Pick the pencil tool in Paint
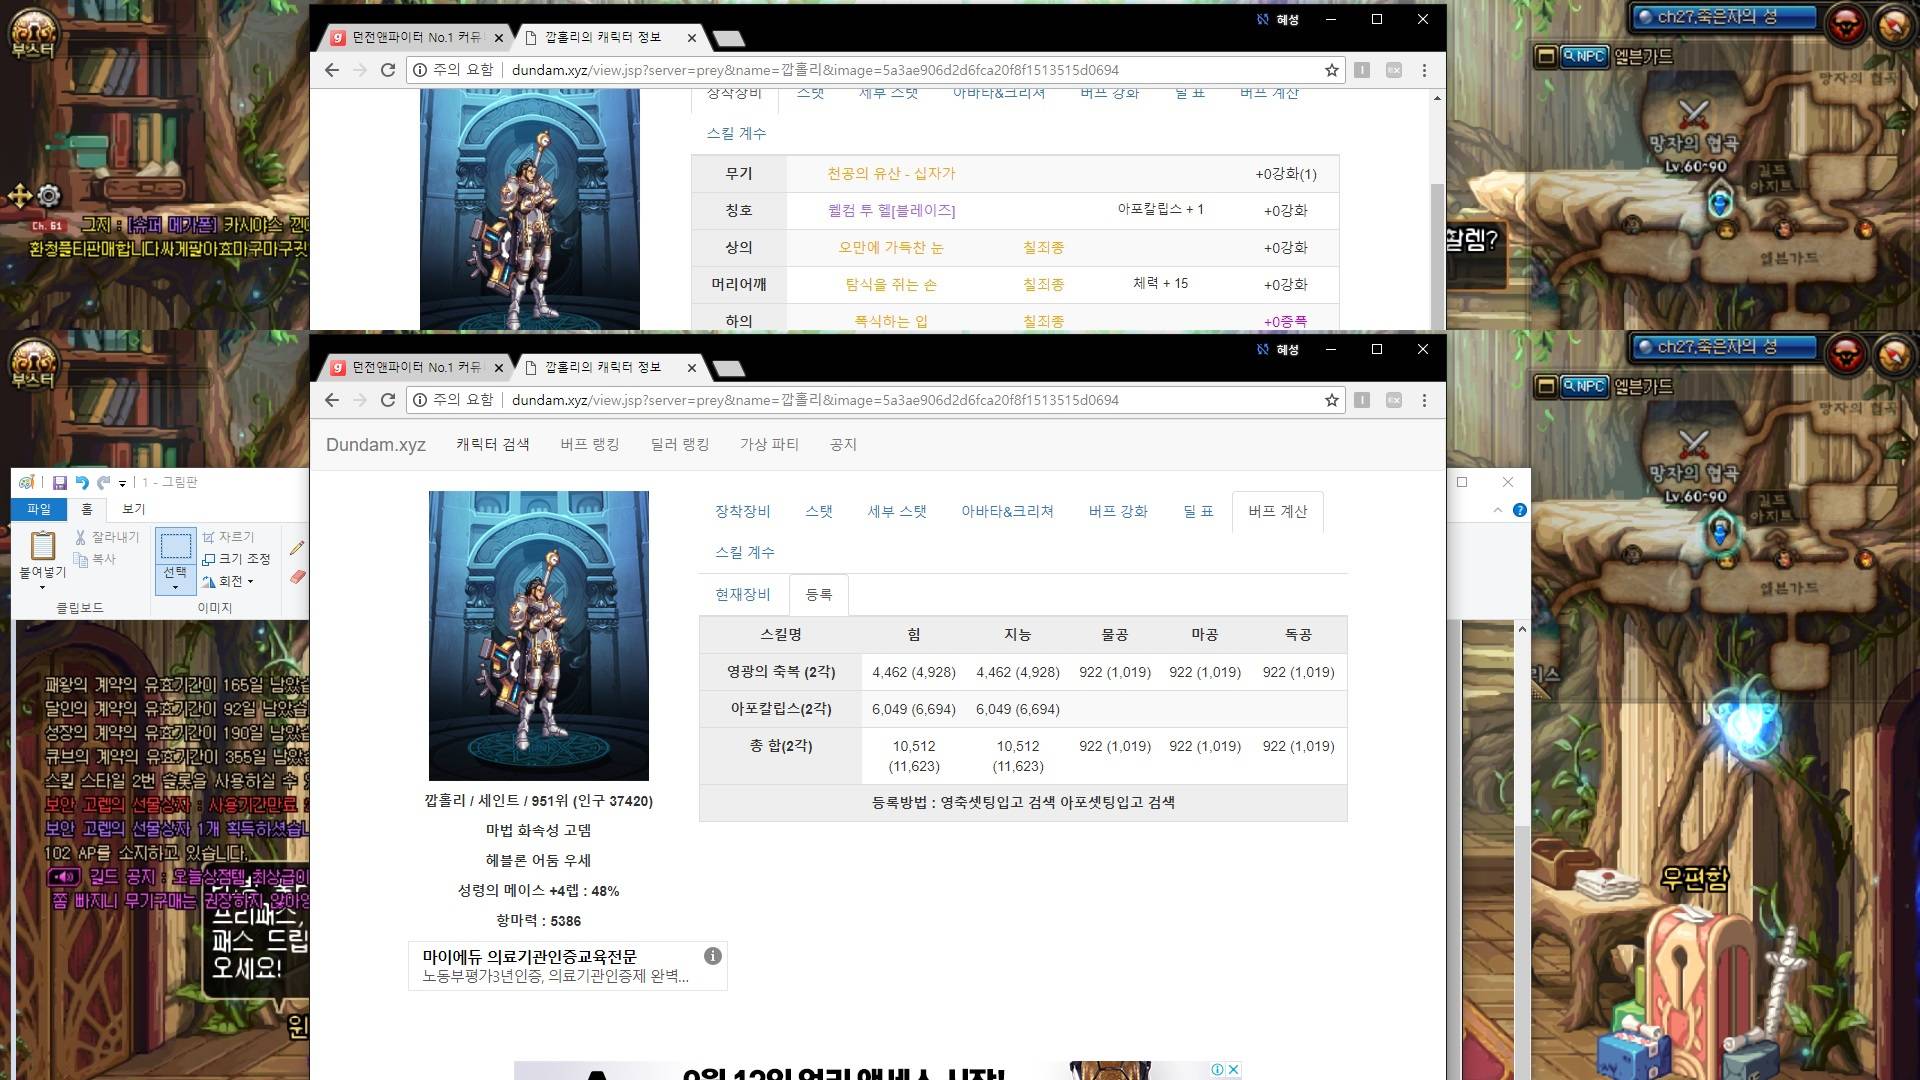Viewport: 1920px width, 1080px height. [x=296, y=548]
